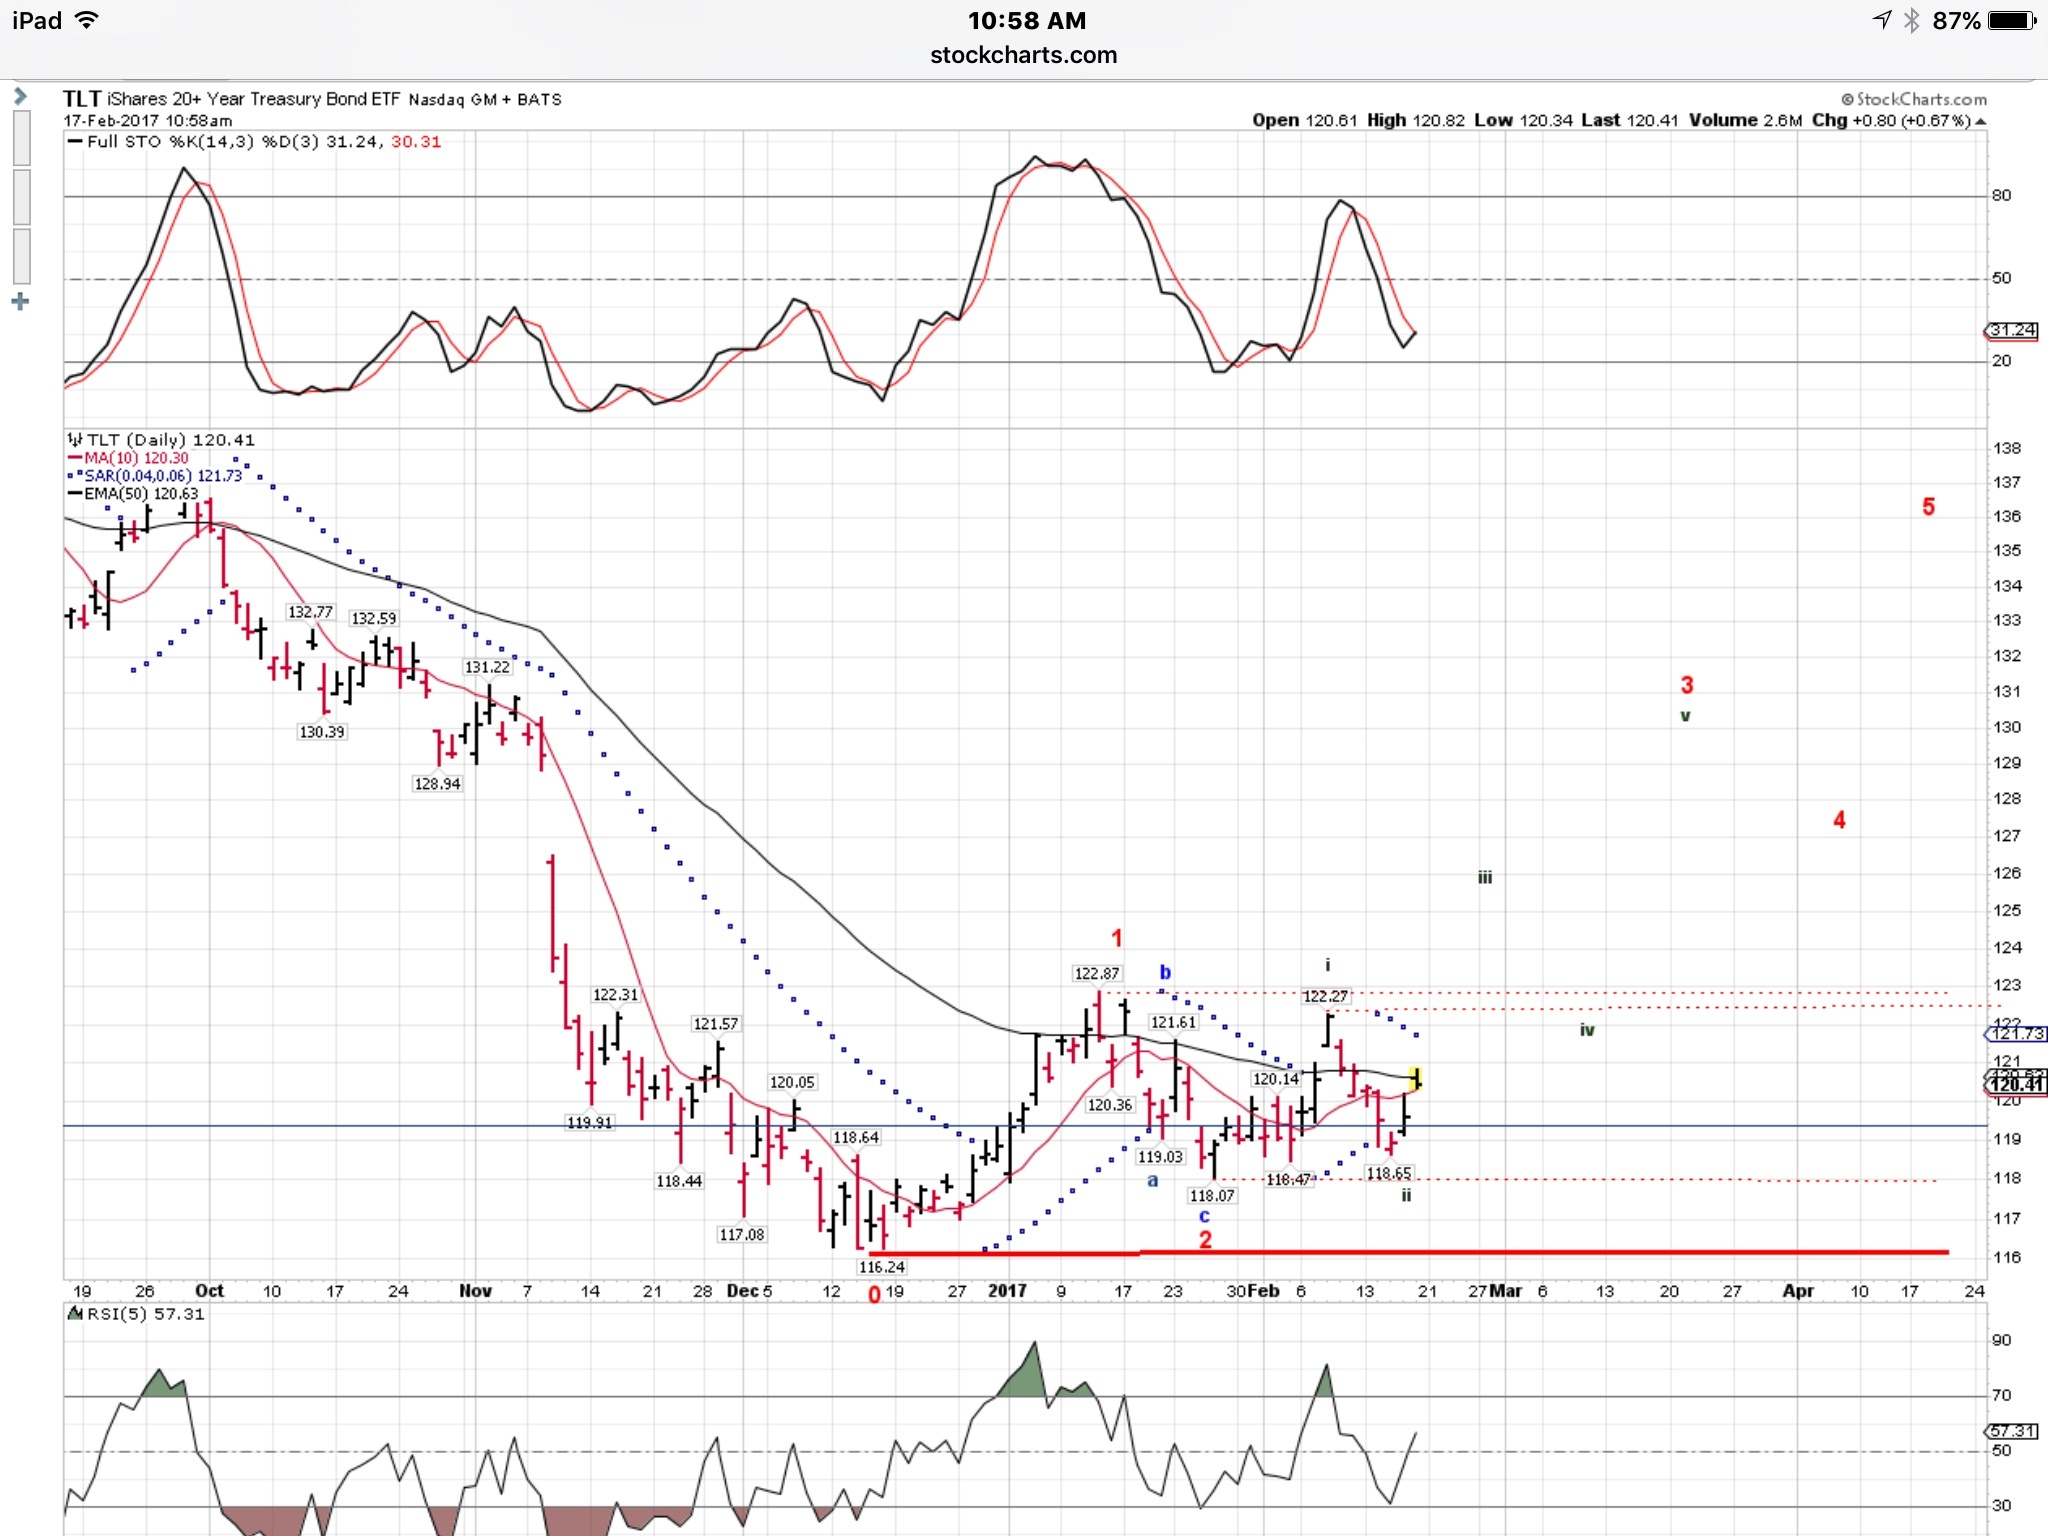Expand the sidebar chevron arrow at top-left

click(20, 97)
